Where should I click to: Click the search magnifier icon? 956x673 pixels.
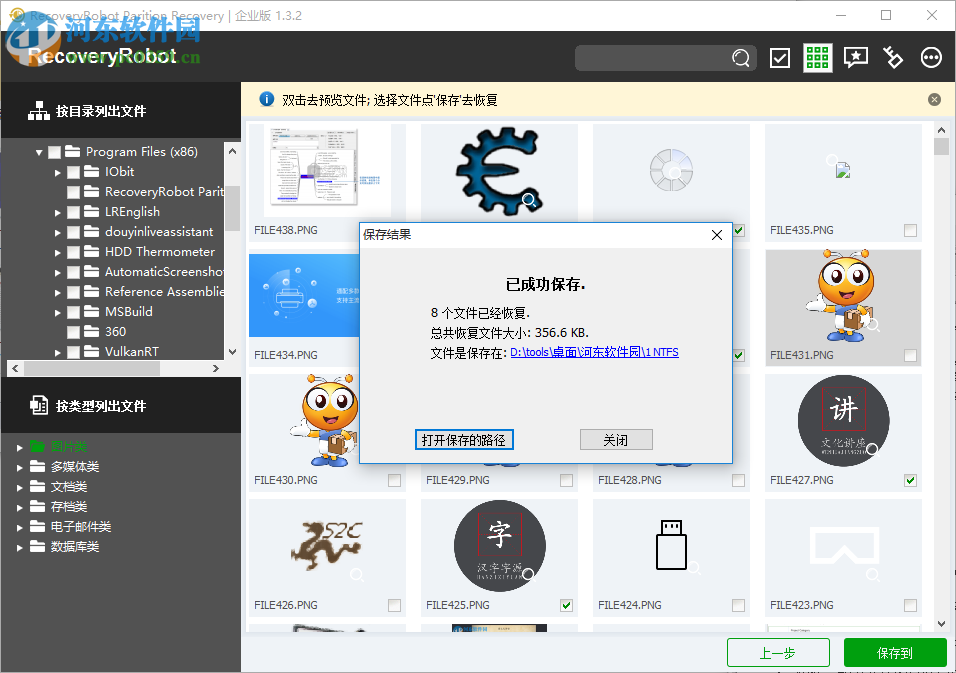[x=741, y=58]
